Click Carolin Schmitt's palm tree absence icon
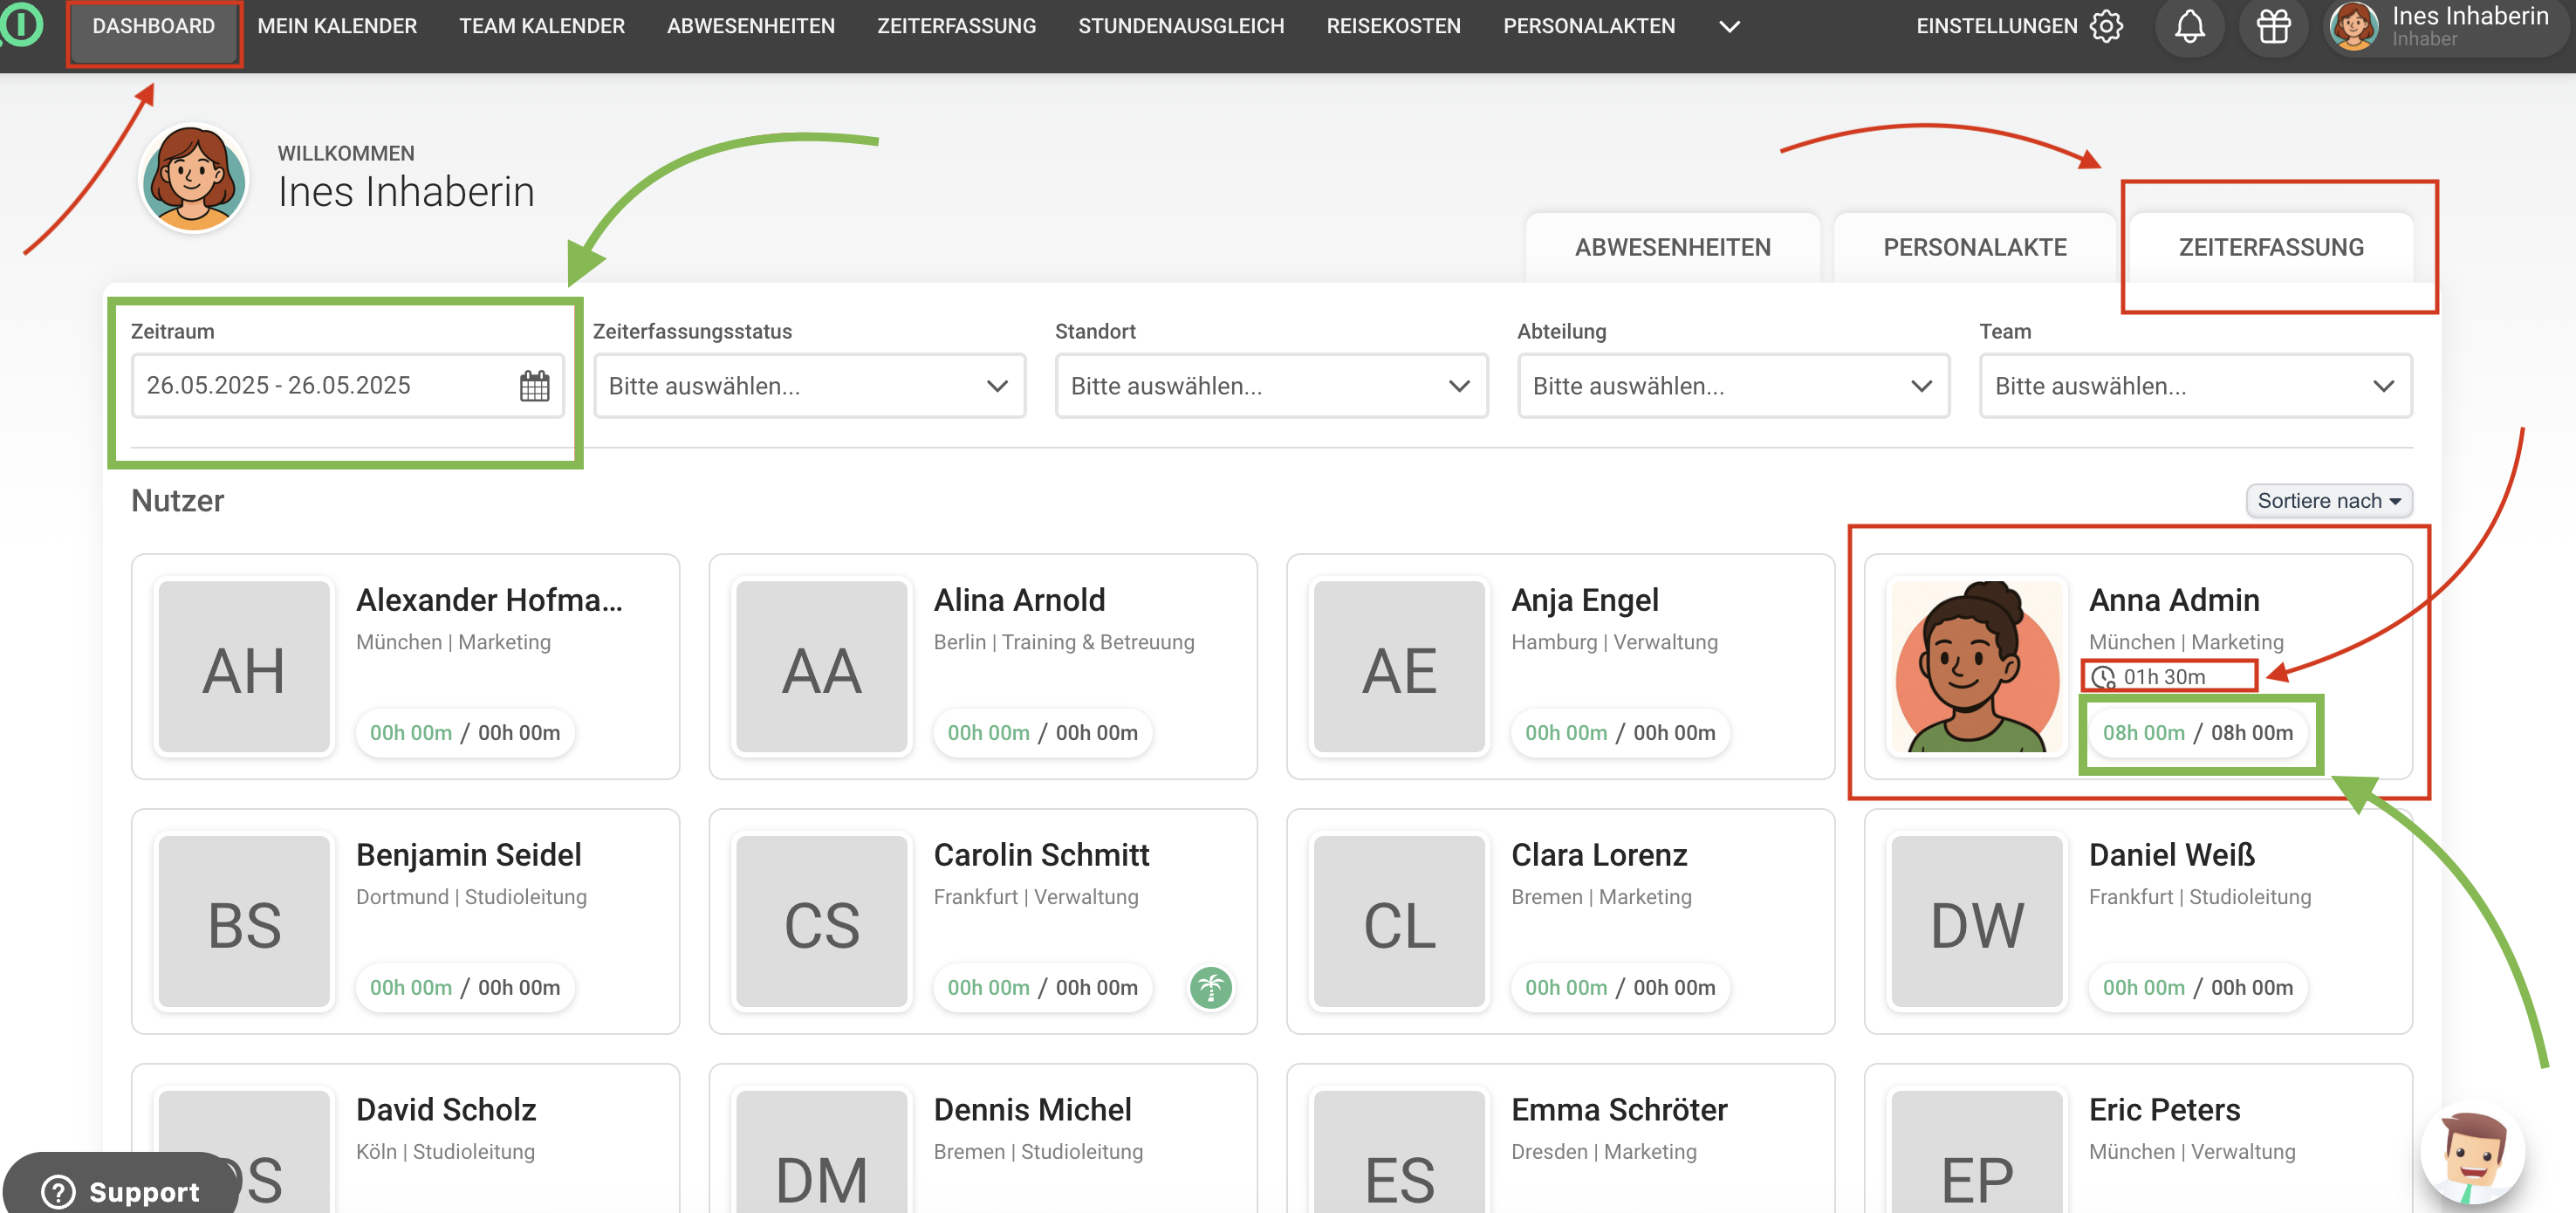 [x=1210, y=988]
